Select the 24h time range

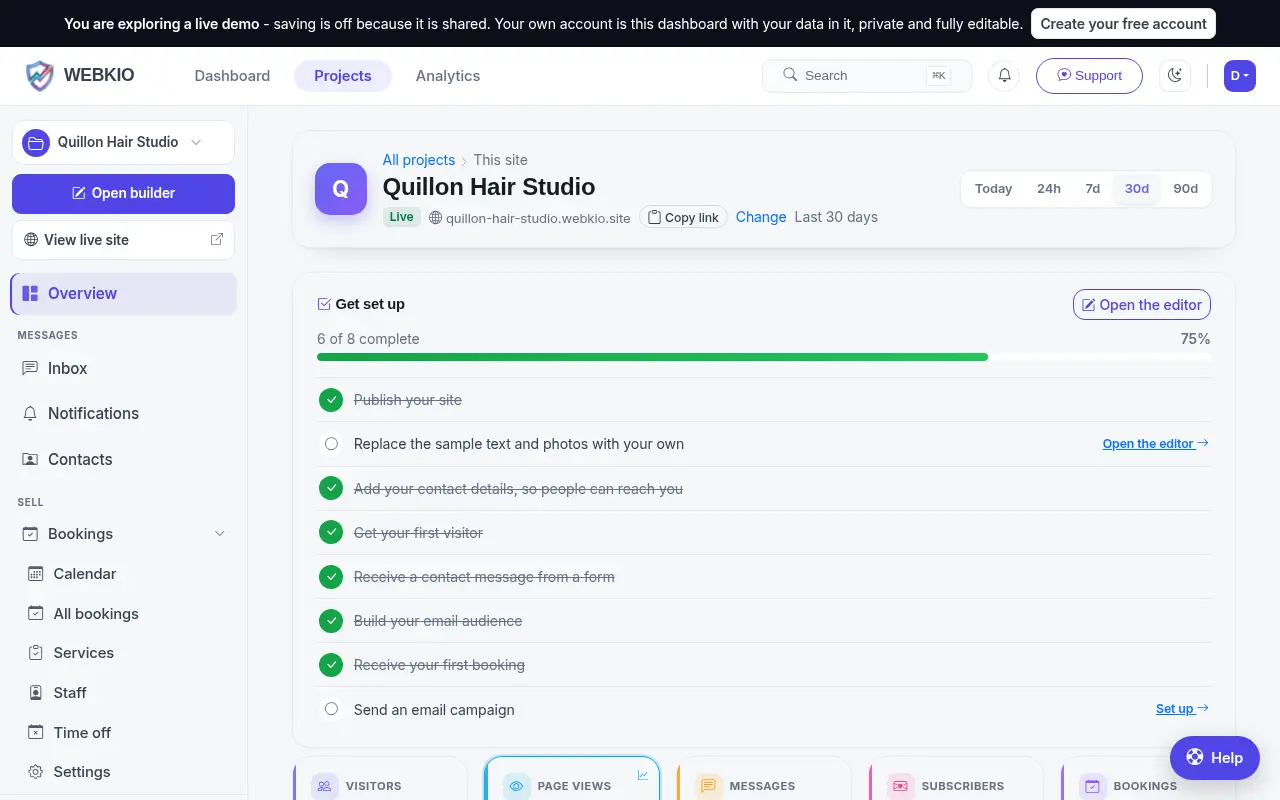tap(1049, 189)
